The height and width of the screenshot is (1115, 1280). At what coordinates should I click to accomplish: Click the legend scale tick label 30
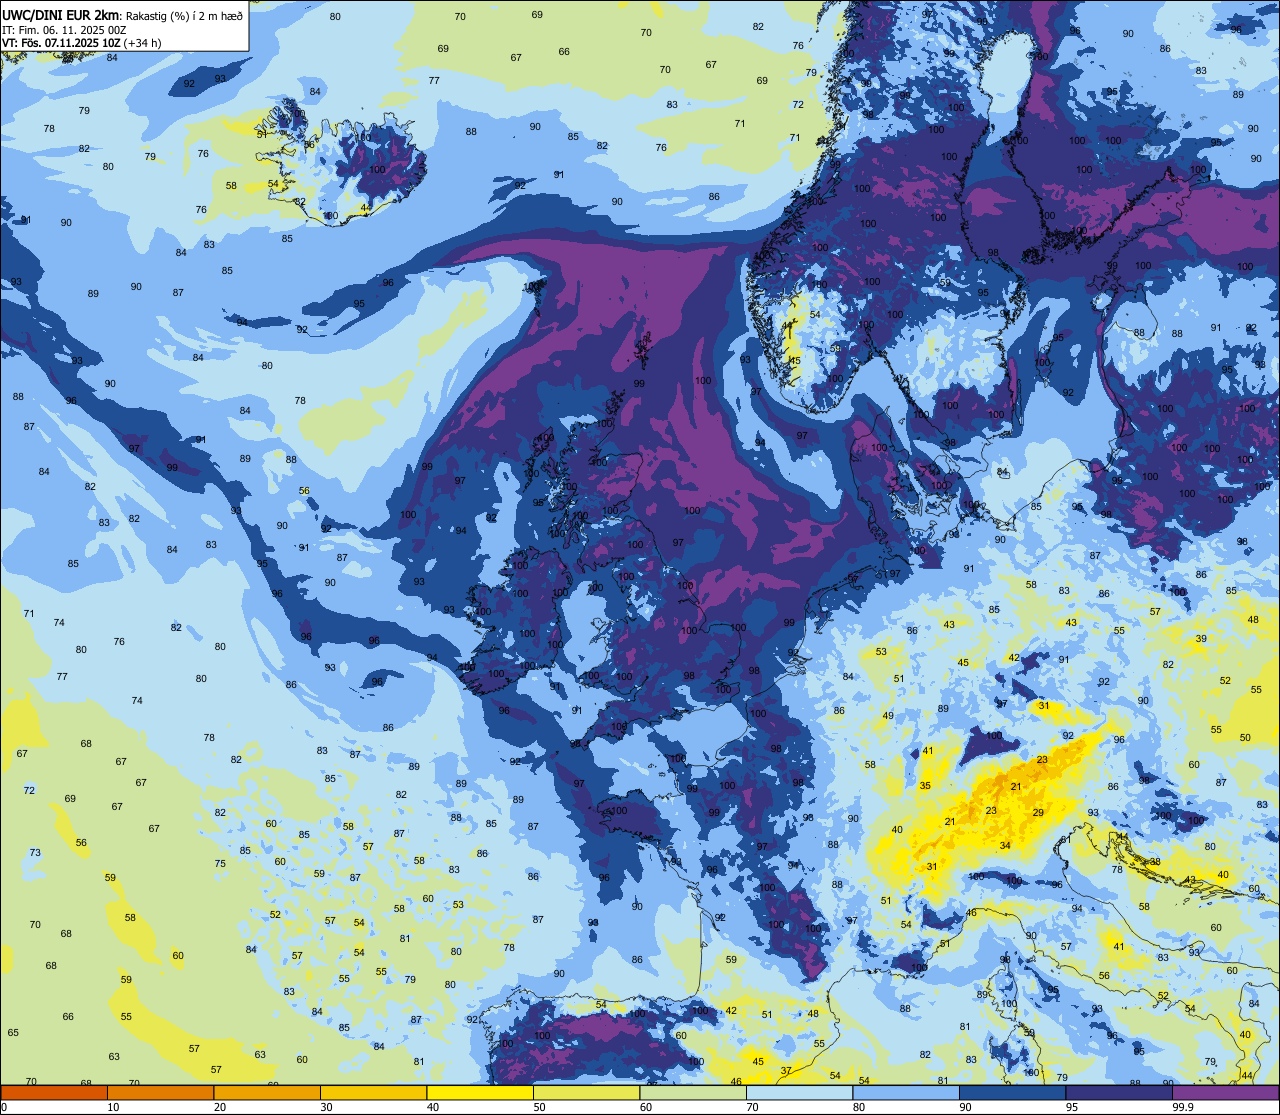click(327, 1107)
